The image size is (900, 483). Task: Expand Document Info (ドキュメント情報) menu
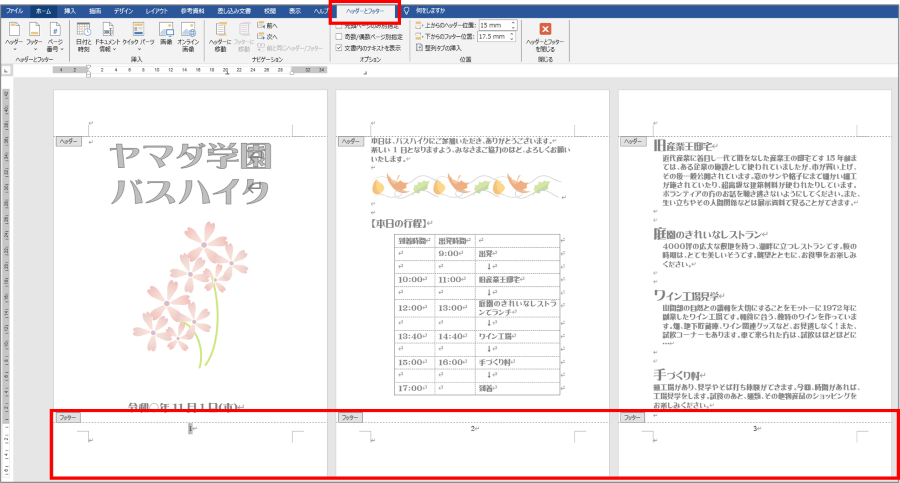point(107,37)
